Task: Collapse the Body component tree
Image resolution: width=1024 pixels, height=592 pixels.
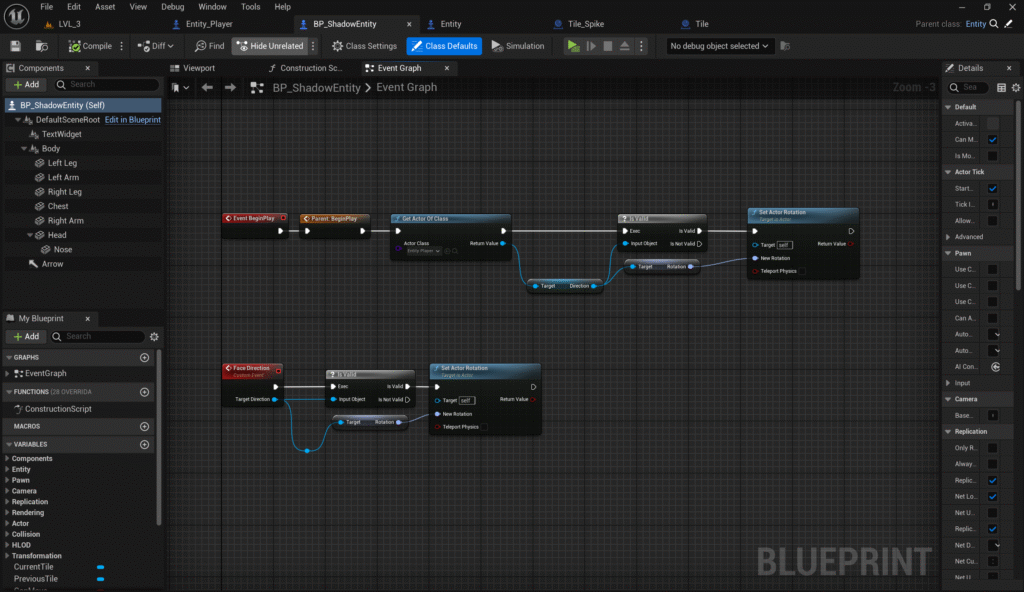Action: (x=24, y=149)
